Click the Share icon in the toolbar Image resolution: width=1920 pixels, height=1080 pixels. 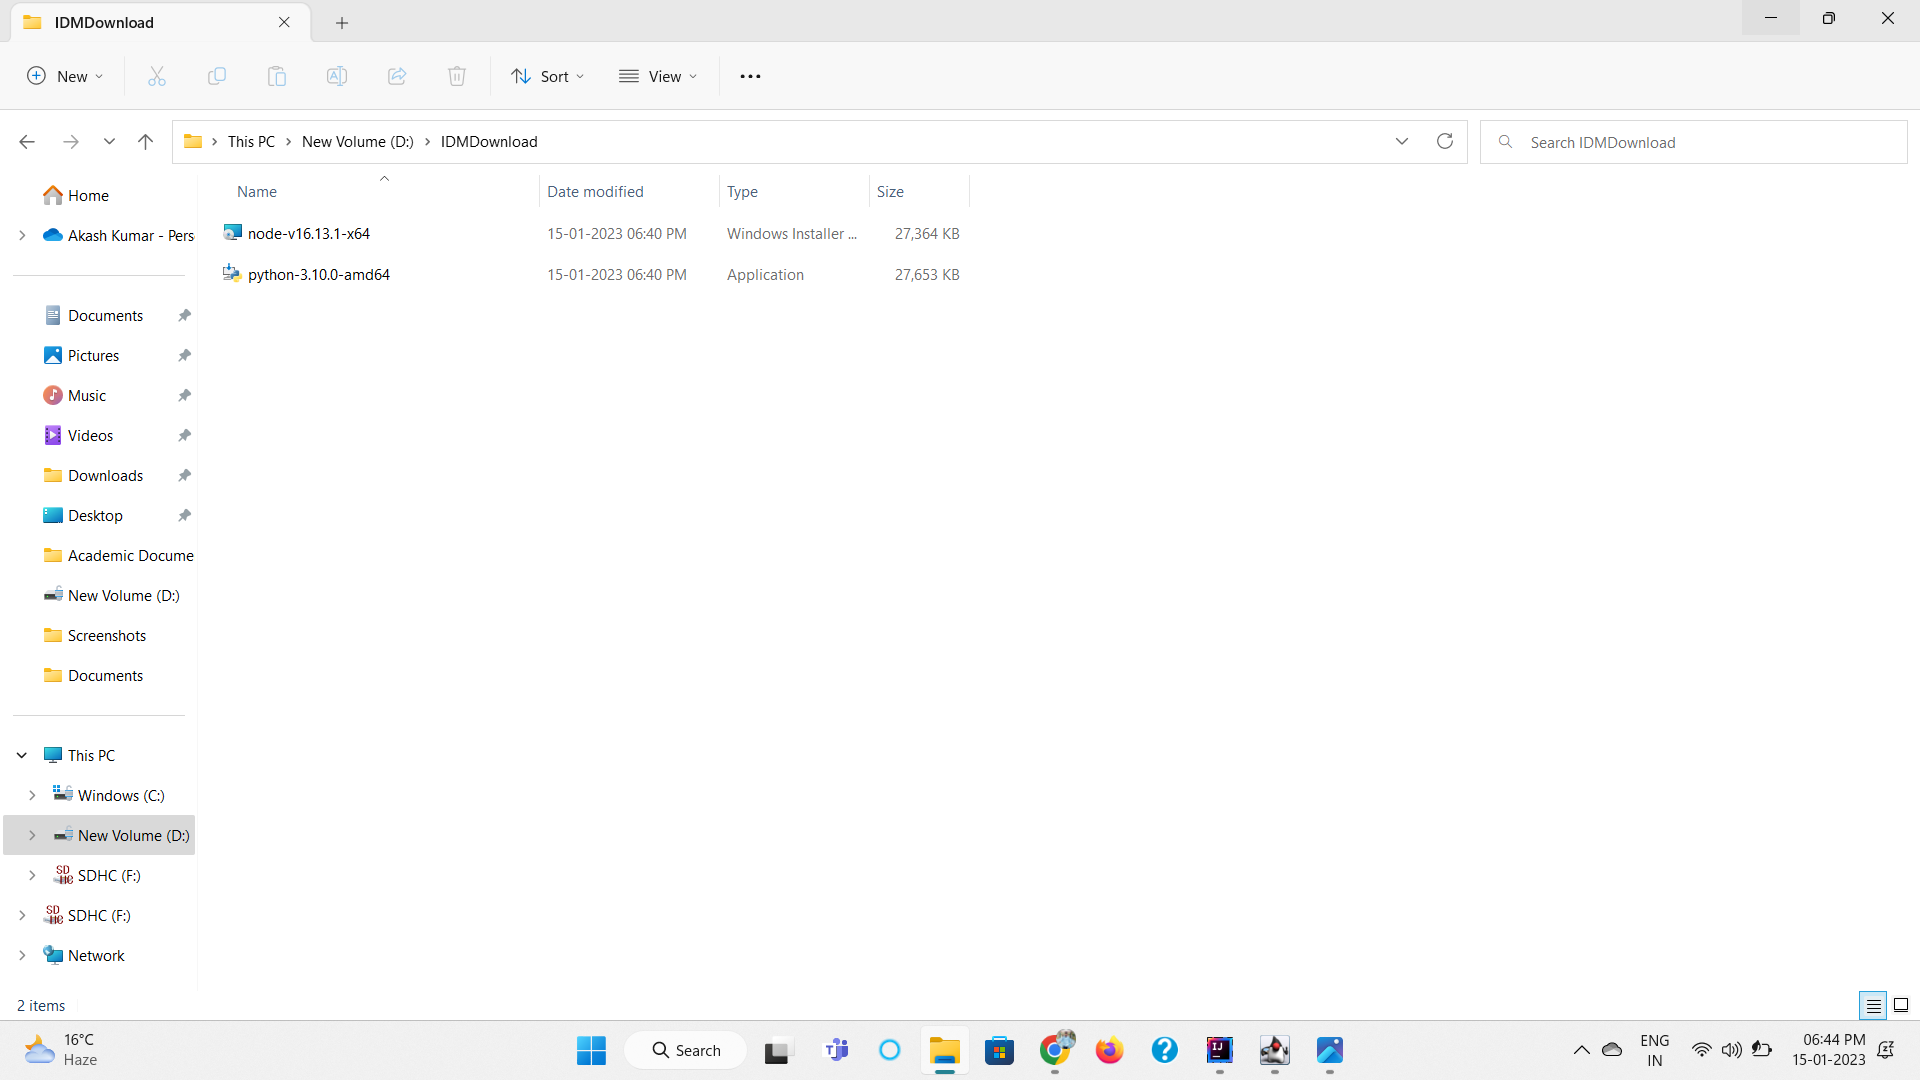[396, 75]
